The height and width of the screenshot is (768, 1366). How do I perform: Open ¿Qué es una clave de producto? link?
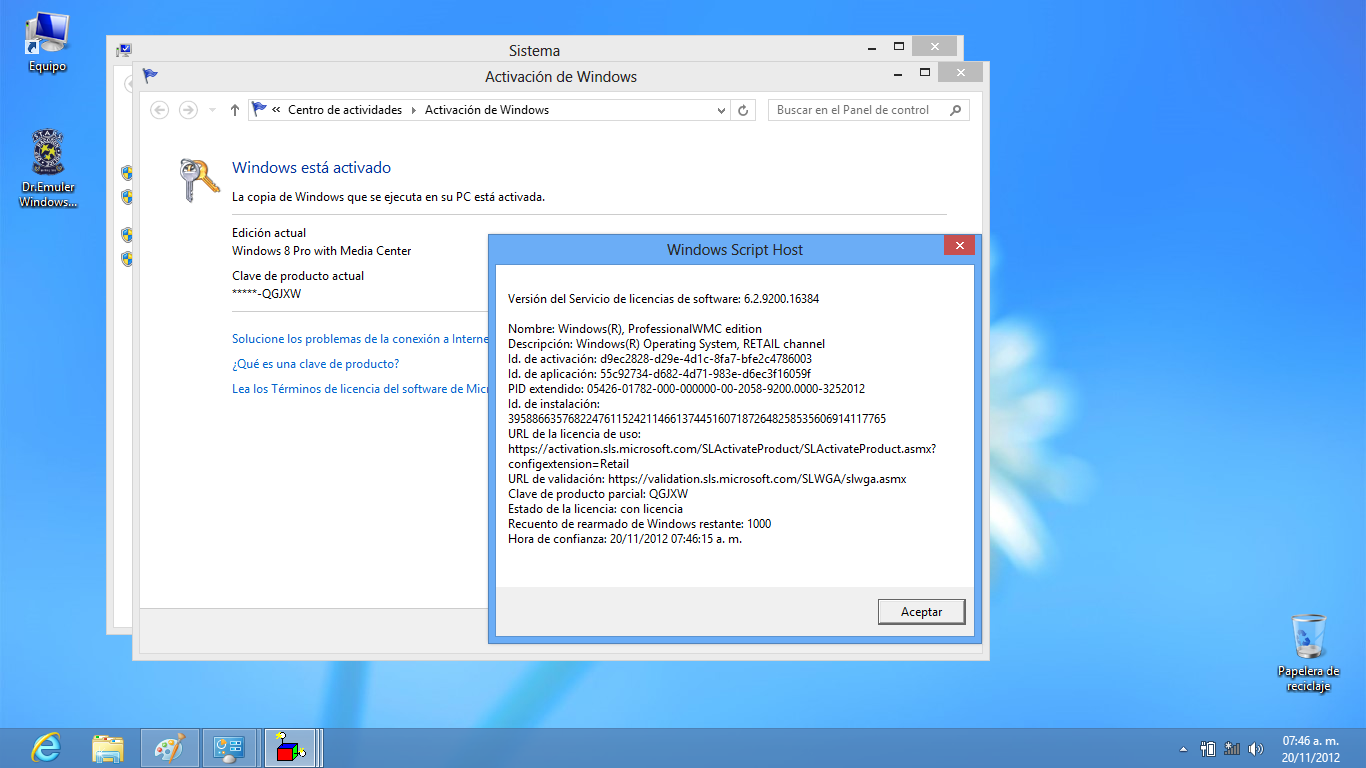coord(315,364)
